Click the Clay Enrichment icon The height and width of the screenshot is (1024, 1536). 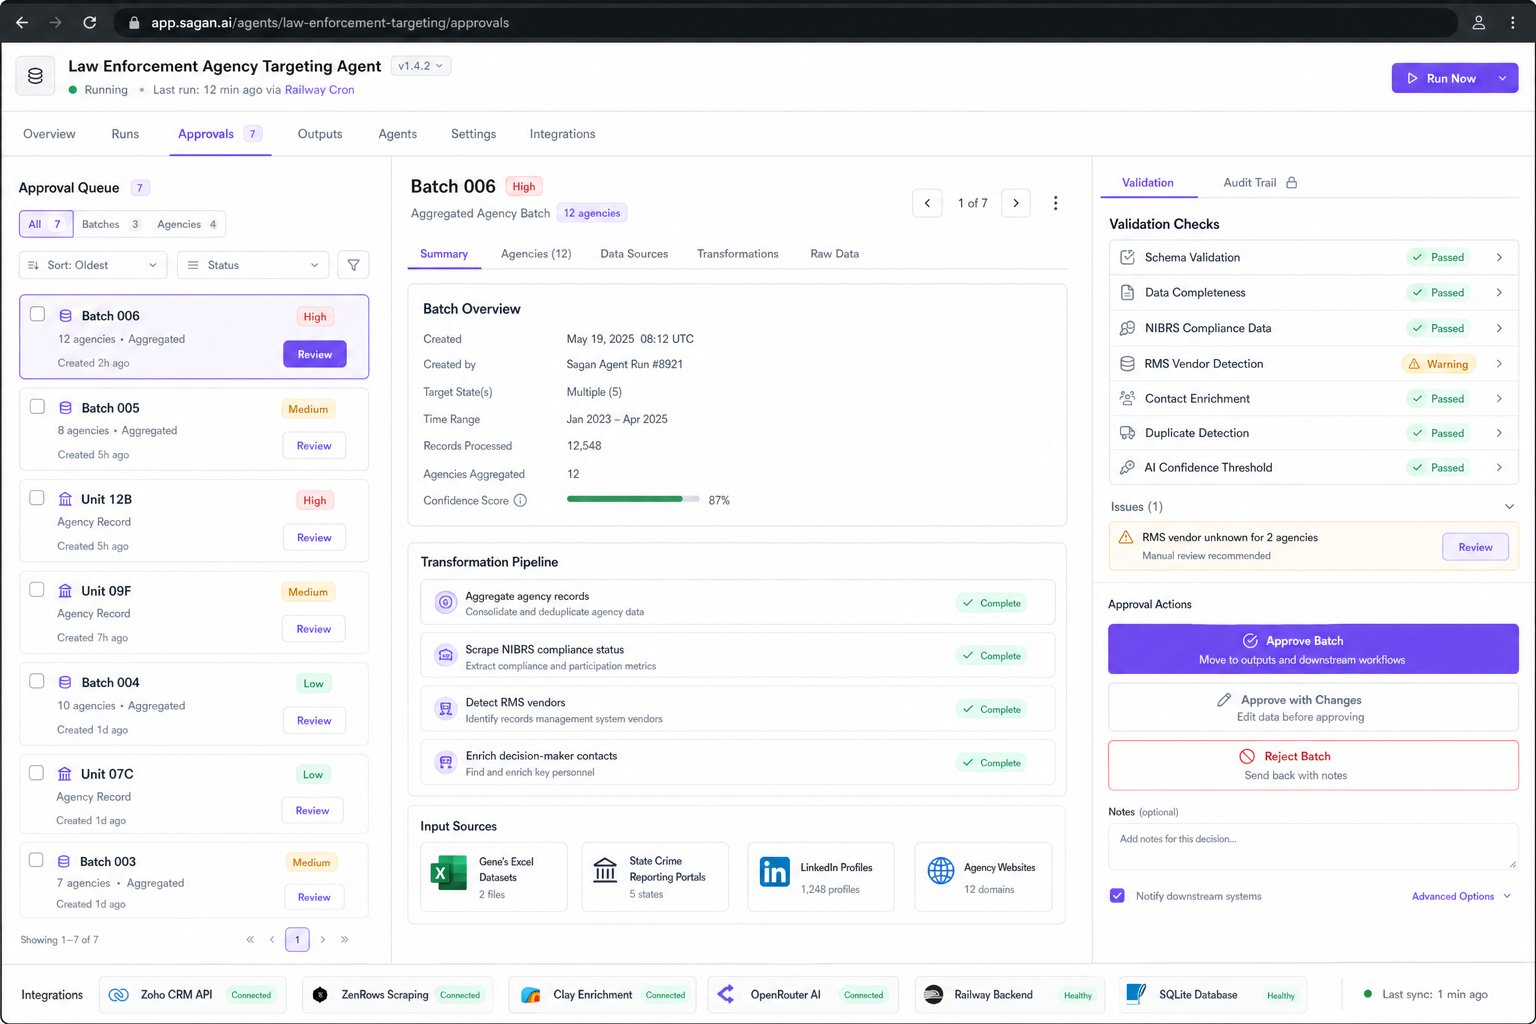tap(531, 995)
